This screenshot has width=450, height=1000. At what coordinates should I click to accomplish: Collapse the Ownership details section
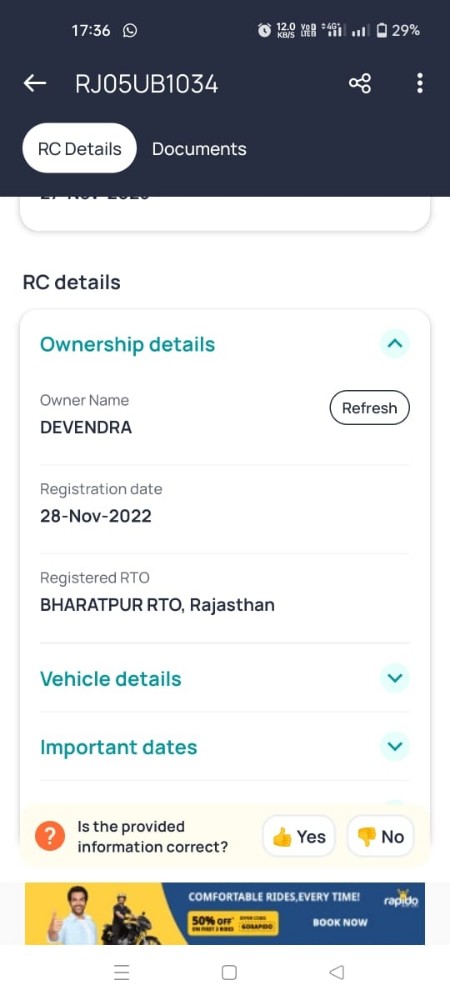pyautogui.click(x=395, y=344)
